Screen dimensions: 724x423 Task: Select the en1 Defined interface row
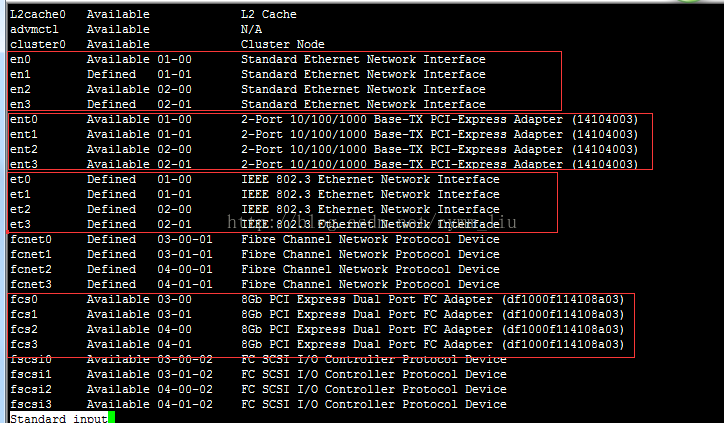pos(248,74)
